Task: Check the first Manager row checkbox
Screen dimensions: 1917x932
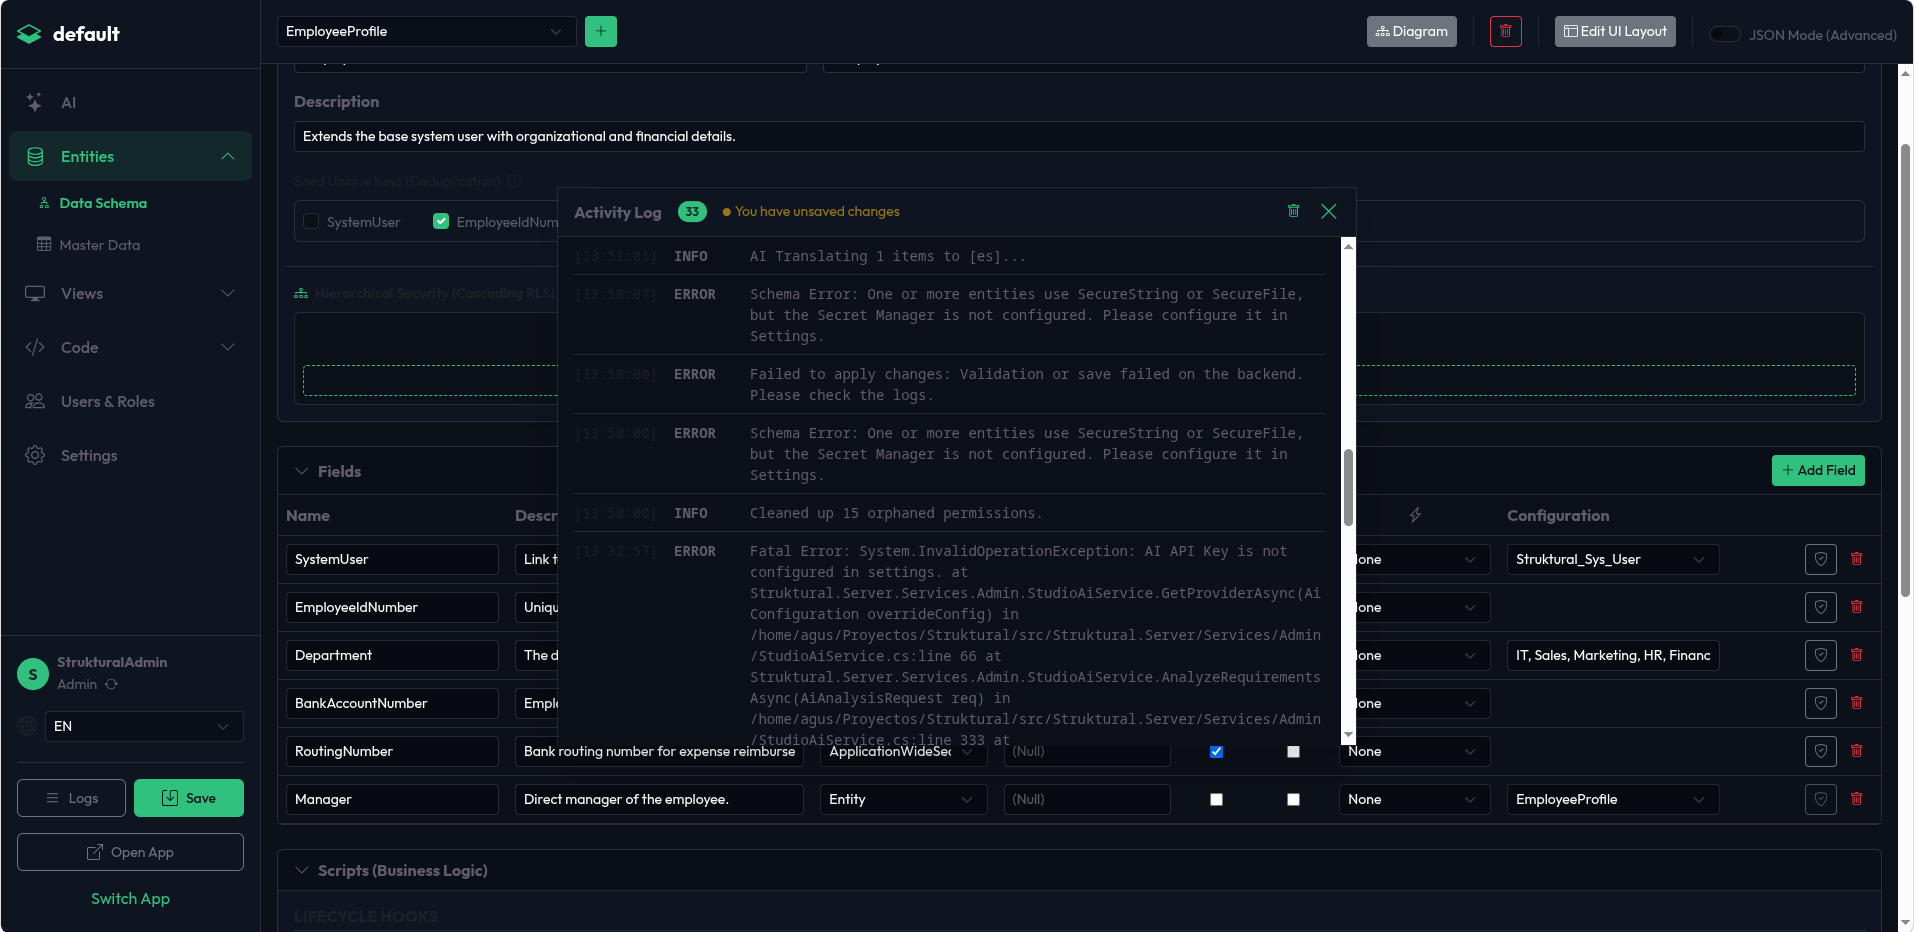Action: pos(1216,799)
